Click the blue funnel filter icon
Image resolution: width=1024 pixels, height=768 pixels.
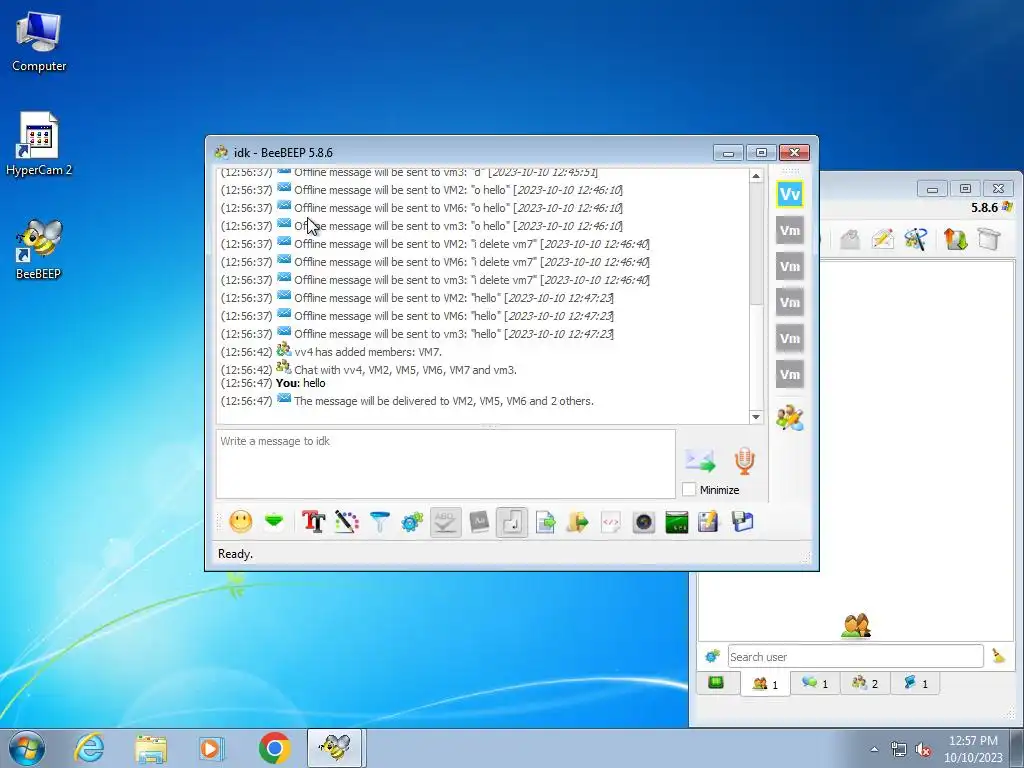tap(379, 522)
